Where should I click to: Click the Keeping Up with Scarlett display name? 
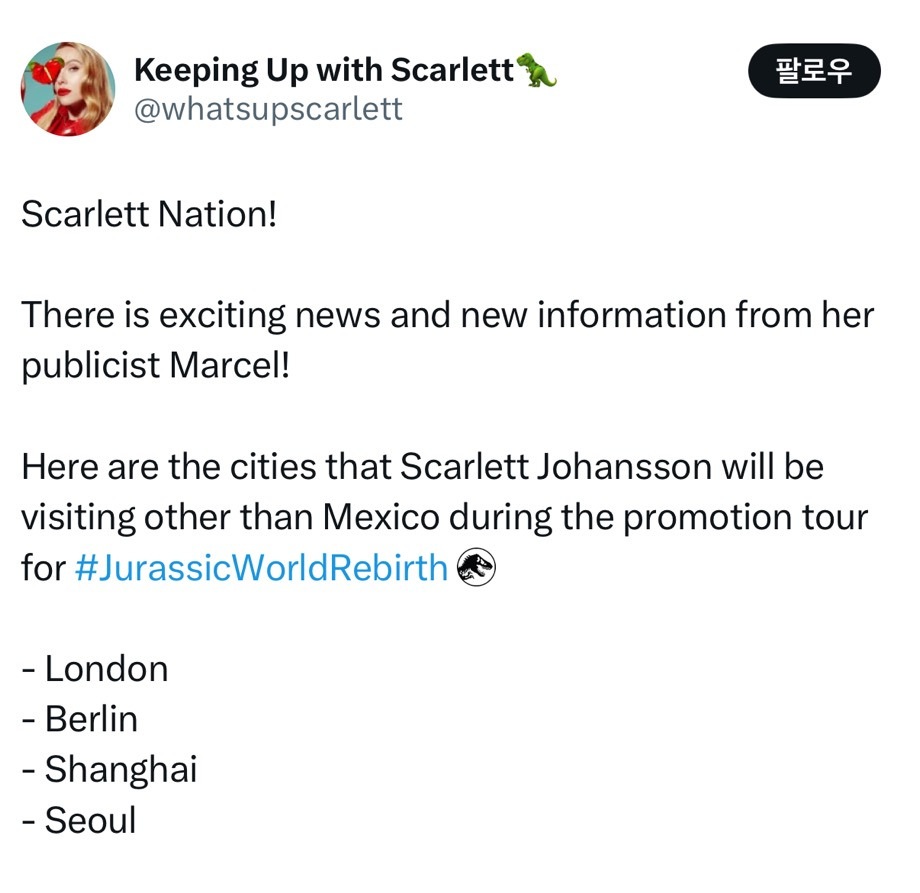(323, 70)
